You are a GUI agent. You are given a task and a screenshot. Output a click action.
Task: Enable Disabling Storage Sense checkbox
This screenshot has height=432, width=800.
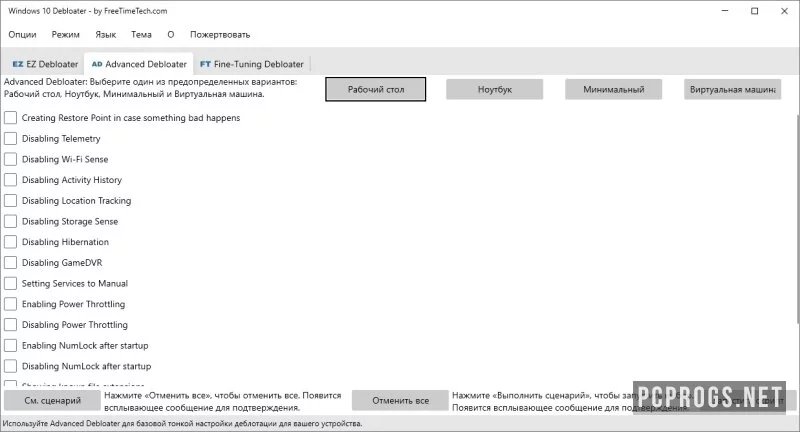11,221
